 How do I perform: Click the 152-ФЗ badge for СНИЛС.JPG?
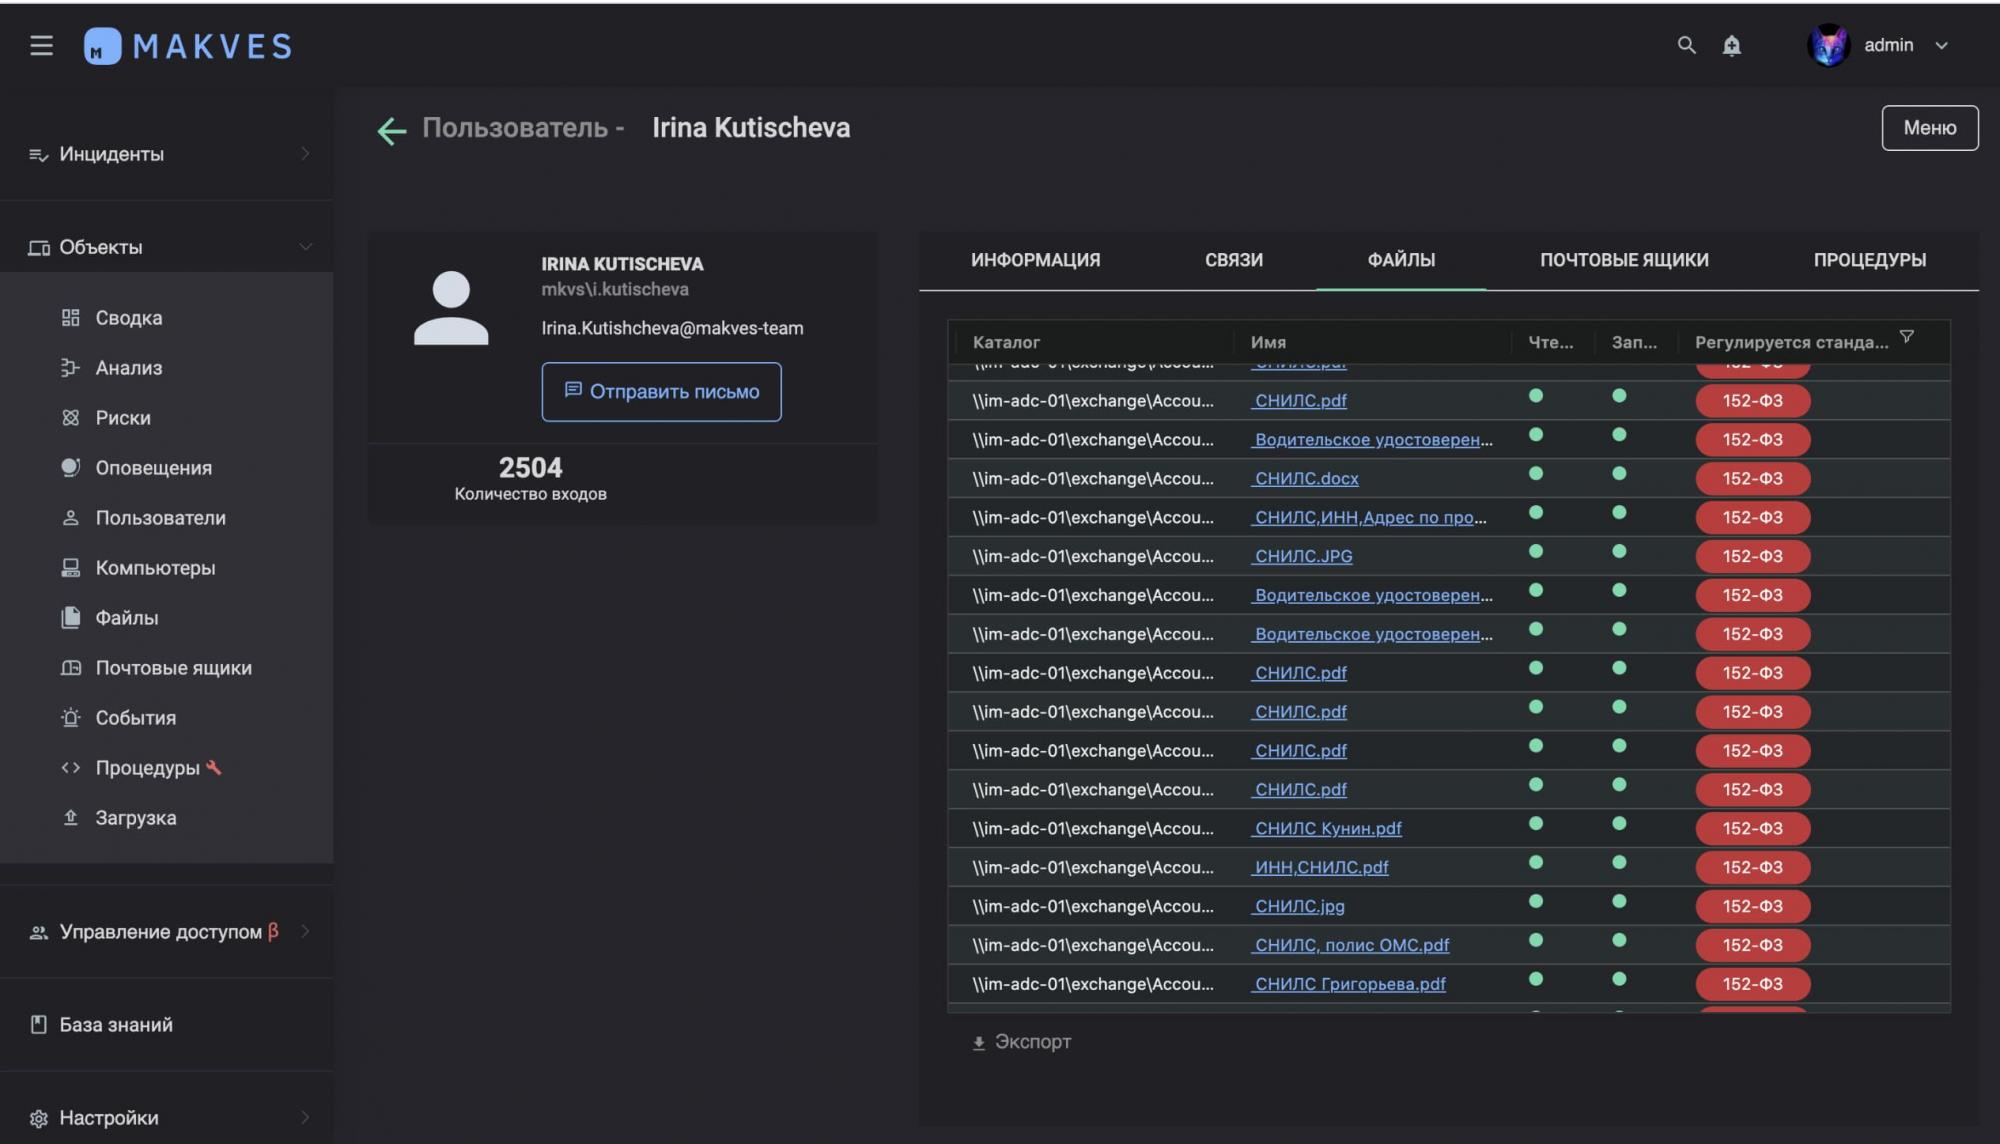[x=1752, y=556]
